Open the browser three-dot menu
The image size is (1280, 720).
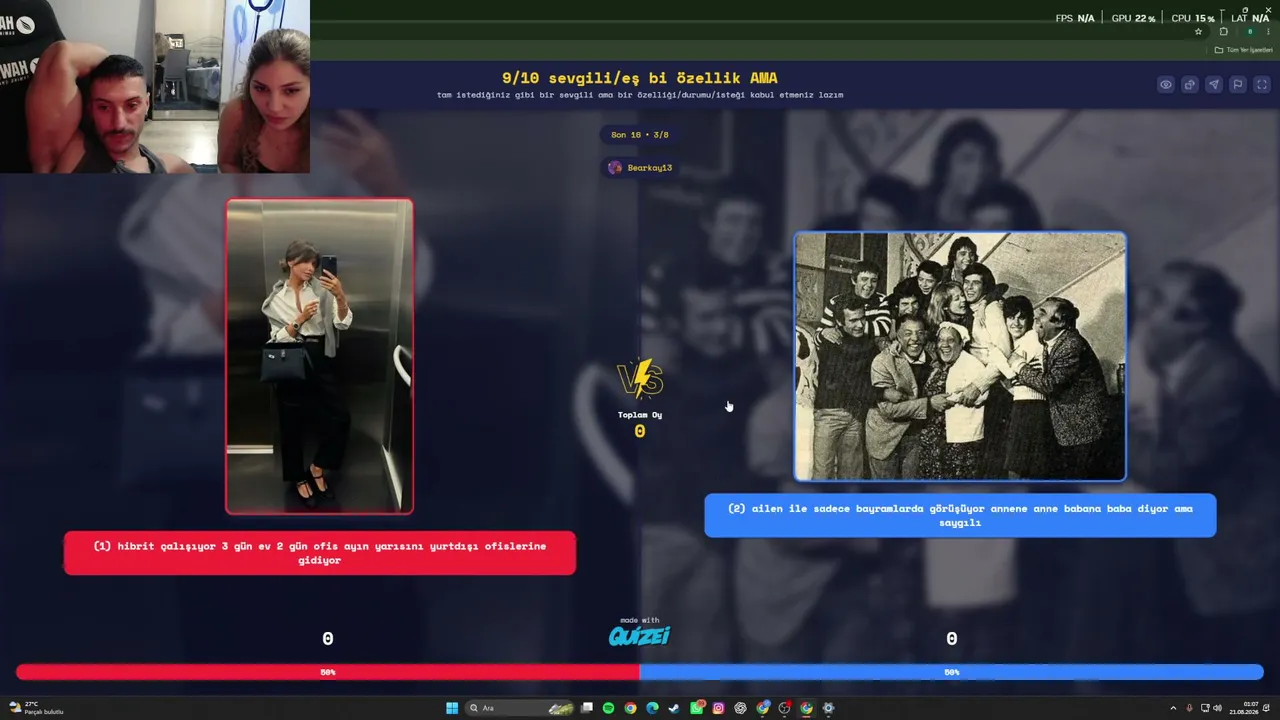tap(1268, 32)
